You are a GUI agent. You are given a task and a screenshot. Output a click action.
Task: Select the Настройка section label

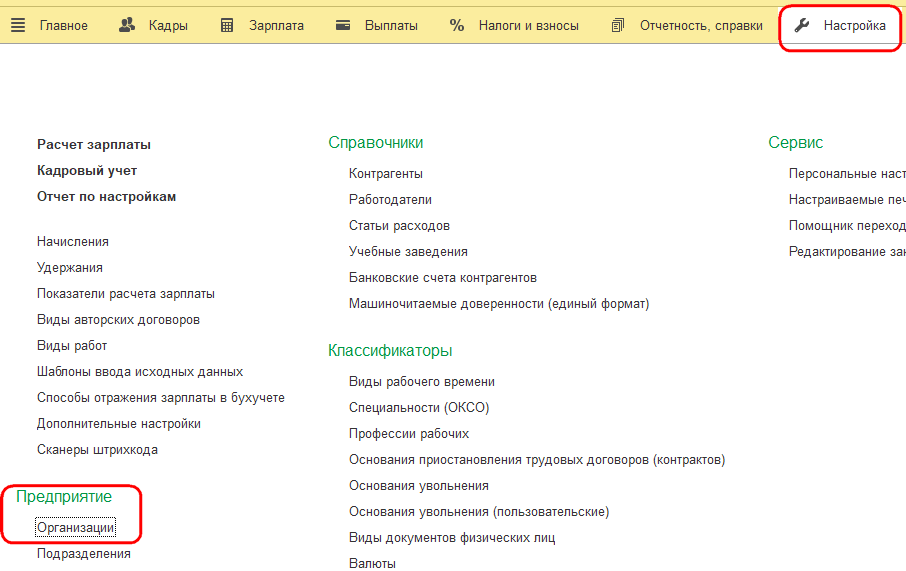(x=855, y=25)
